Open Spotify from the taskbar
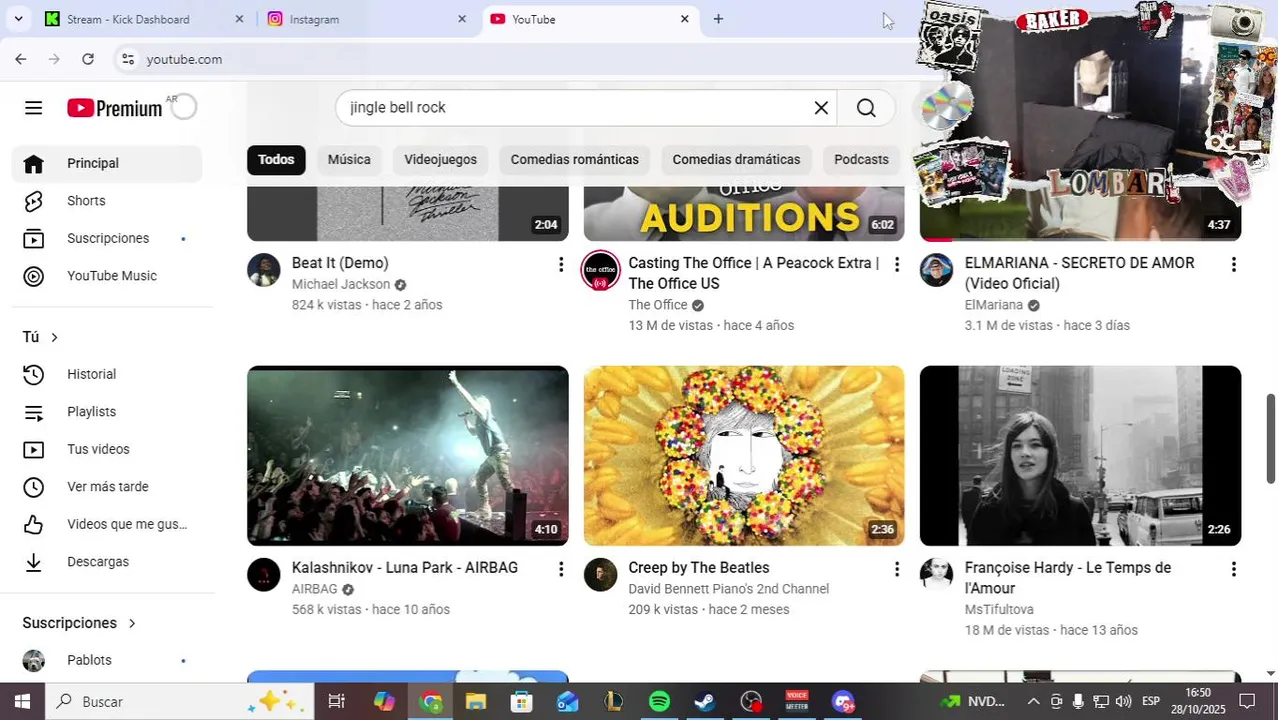 [659, 701]
